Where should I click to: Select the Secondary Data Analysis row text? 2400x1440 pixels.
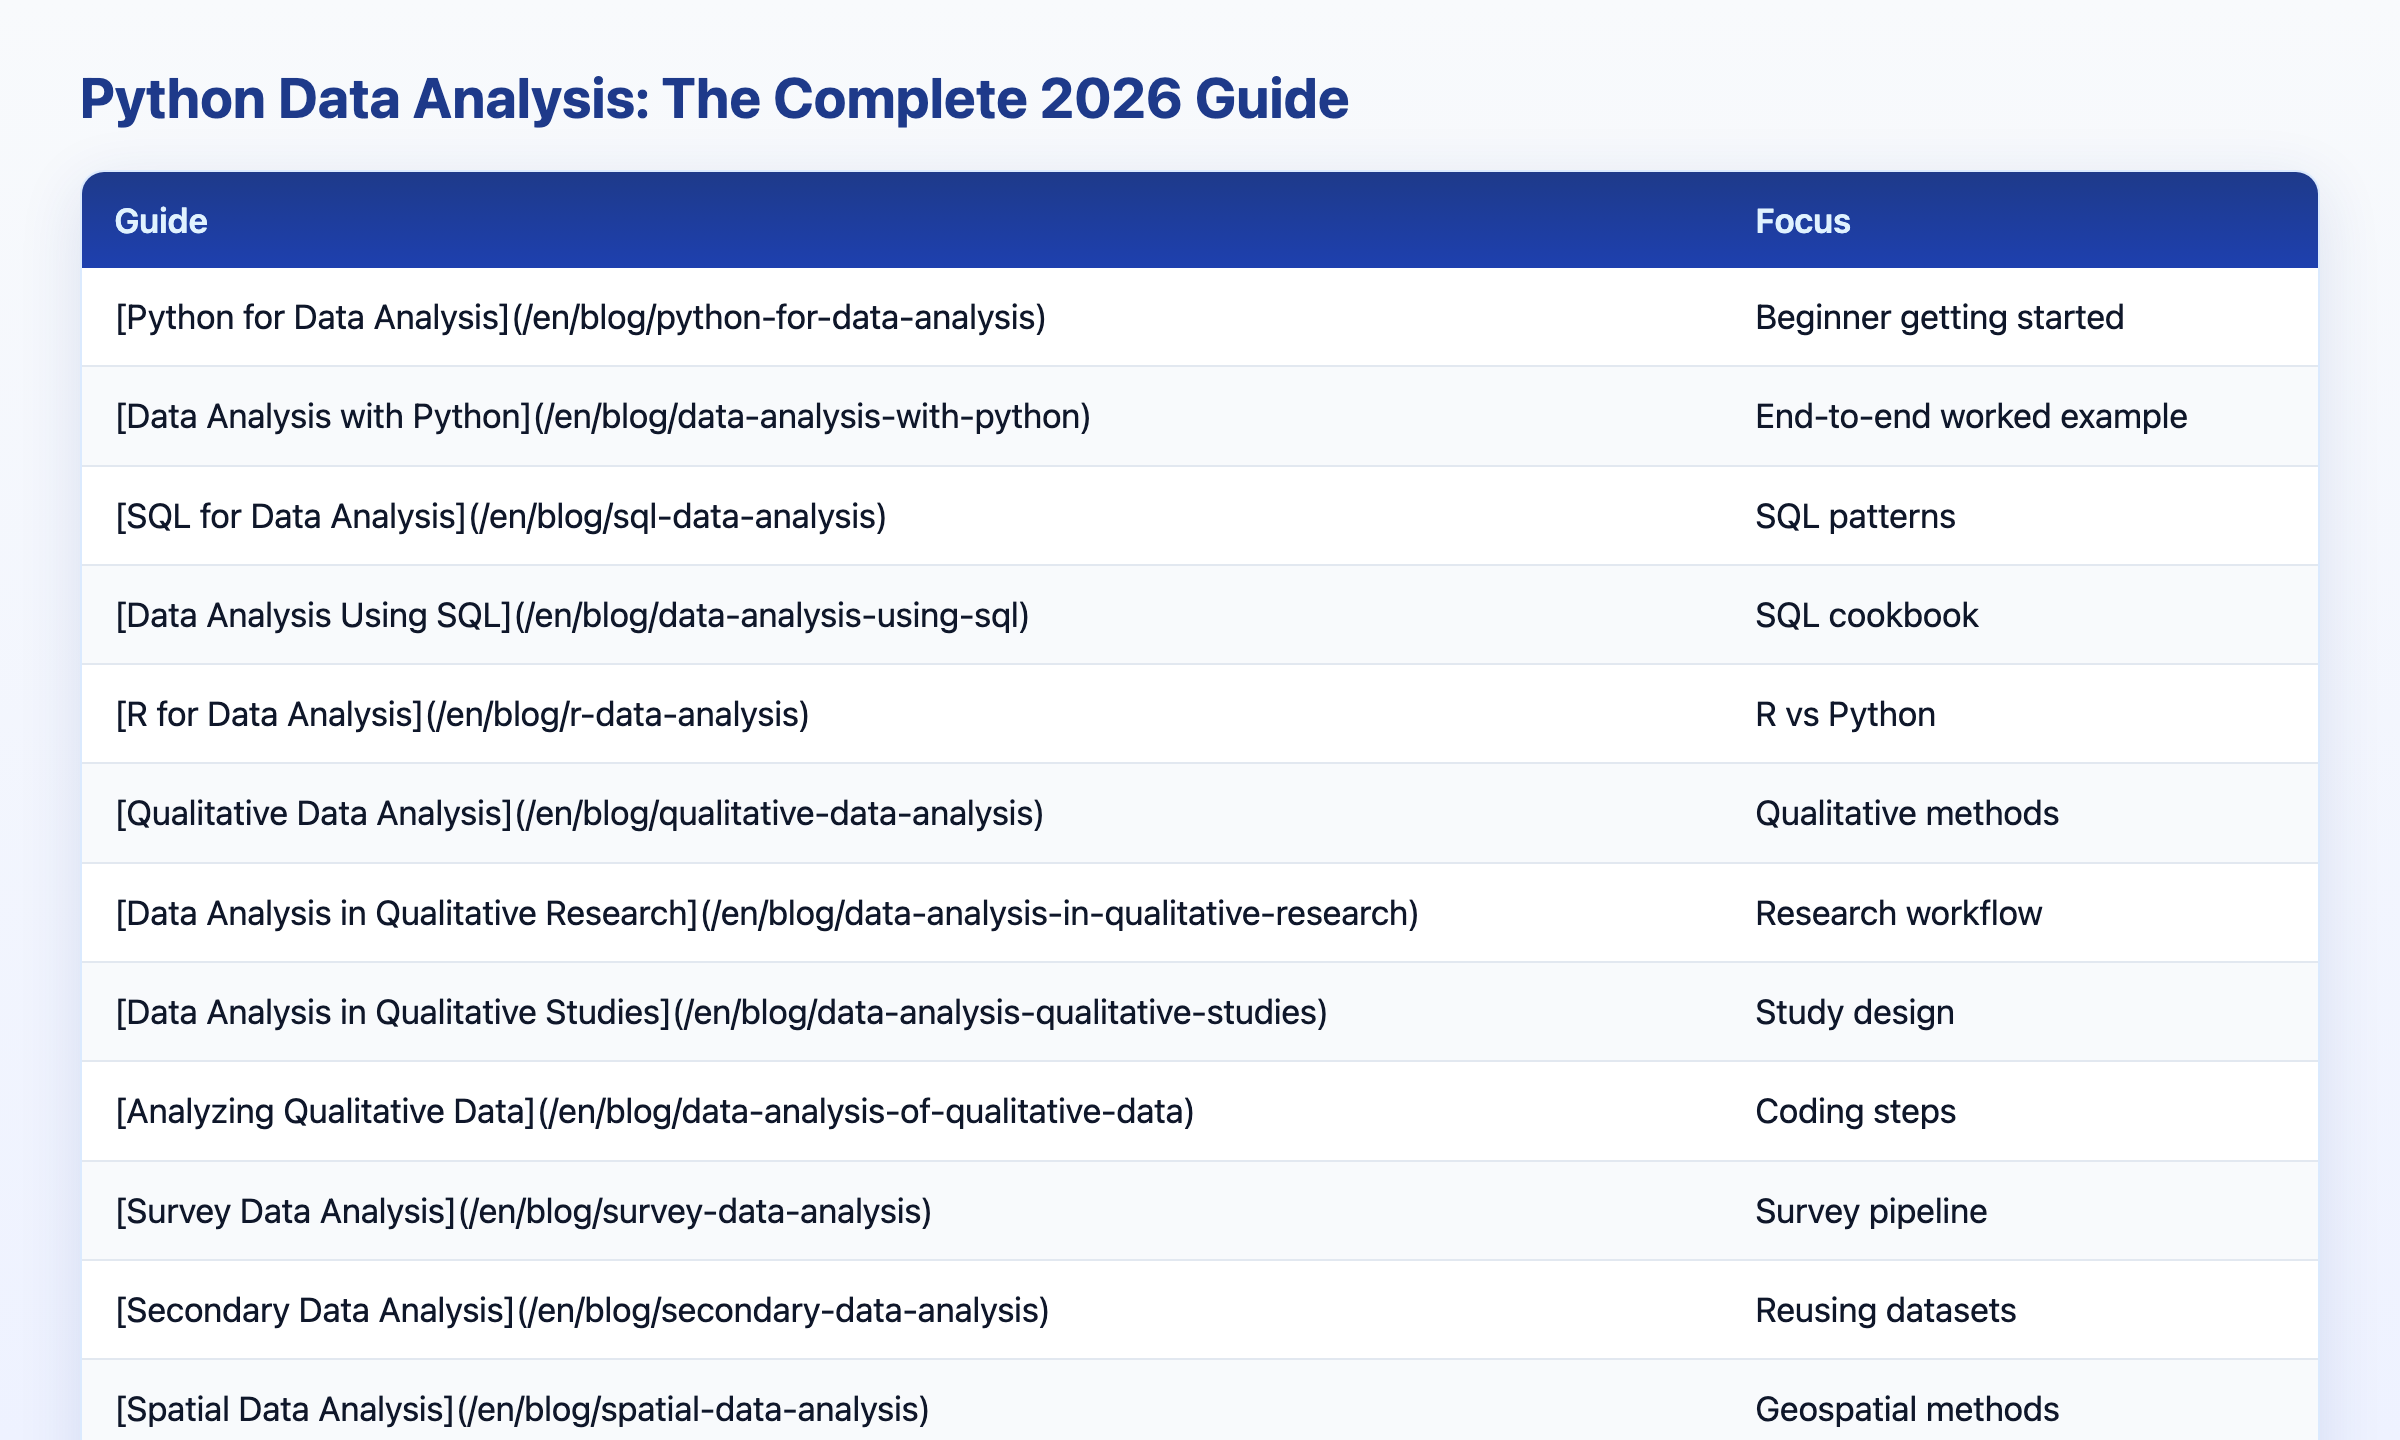tap(582, 1310)
